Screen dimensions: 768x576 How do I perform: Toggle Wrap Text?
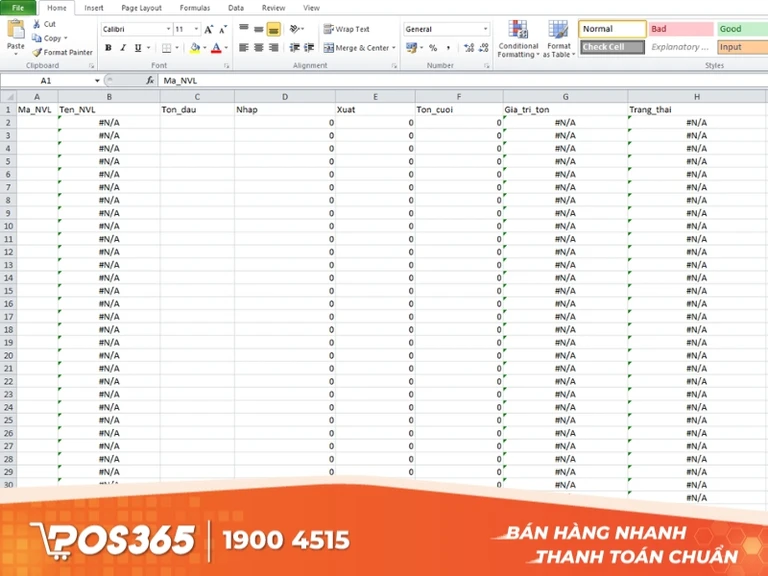point(346,29)
